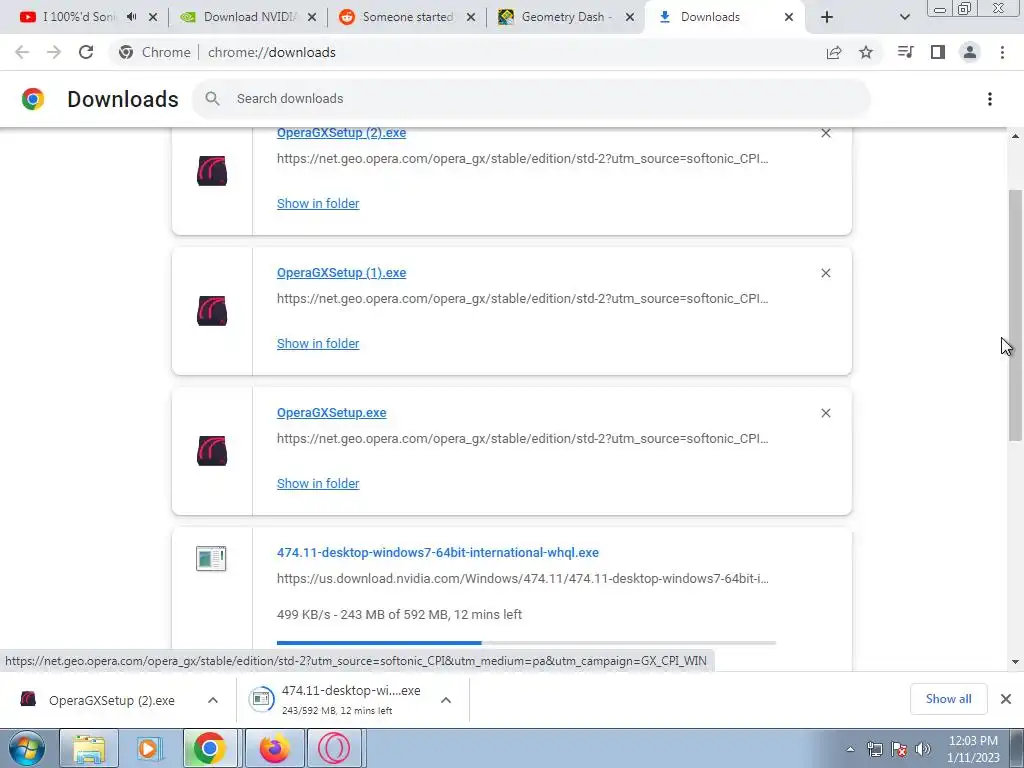Close the Geometry Dash tab

click(x=630, y=18)
